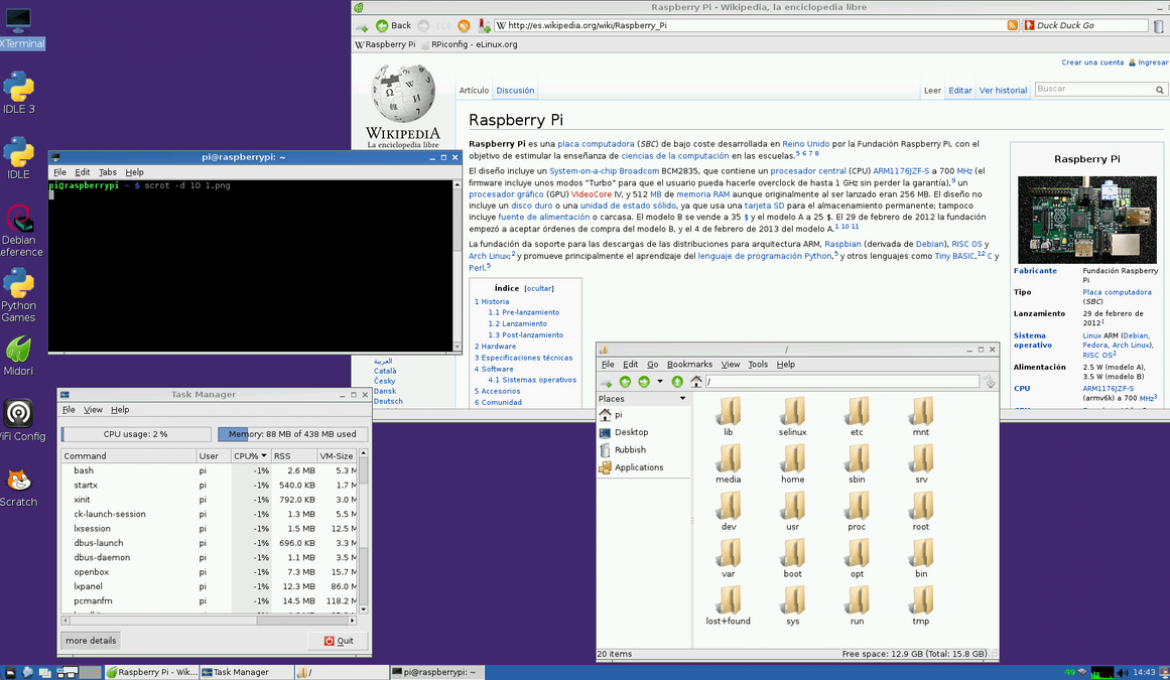Screen dimensions: 1170x680
Task: Select the usr folder icon
Action: (792, 511)
